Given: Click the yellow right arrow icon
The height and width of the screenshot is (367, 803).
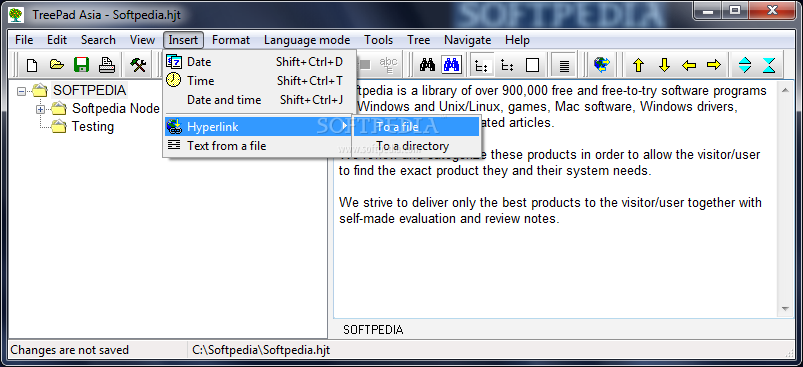Looking at the screenshot, I should click(x=714, y=65).
